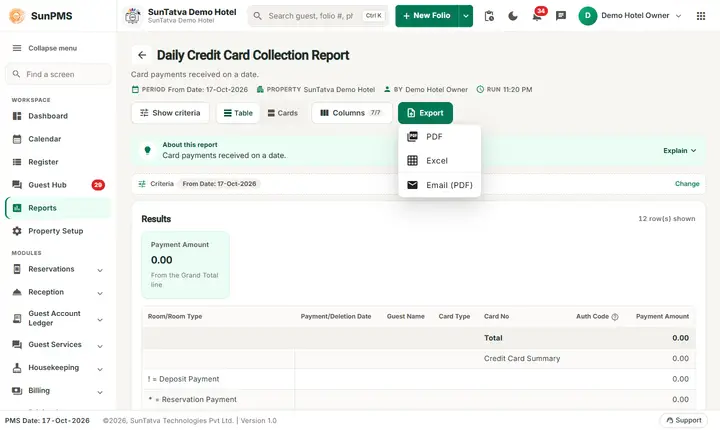The width and height of the screenshot is (720, 430).
Task: Click the Dashboard sidebar icon
Action: click(17, 116)
